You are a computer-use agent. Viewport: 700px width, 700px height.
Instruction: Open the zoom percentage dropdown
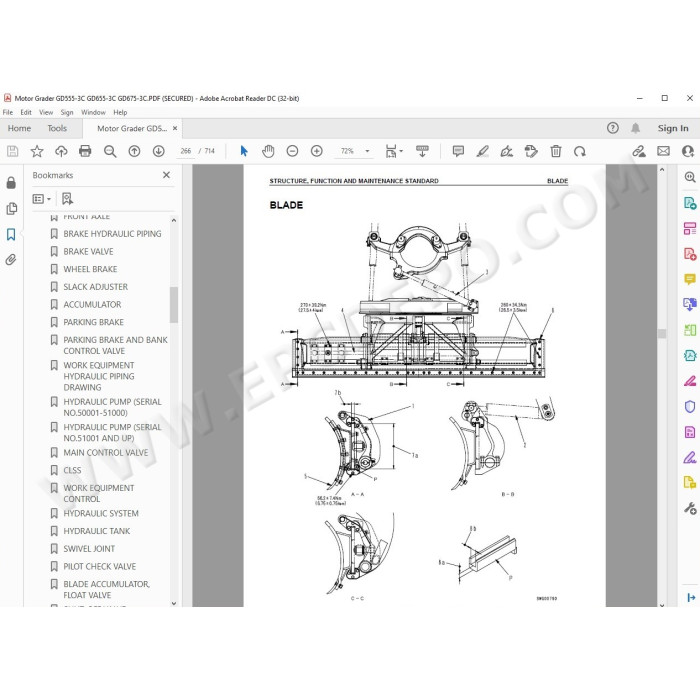[x=367, y=151]
